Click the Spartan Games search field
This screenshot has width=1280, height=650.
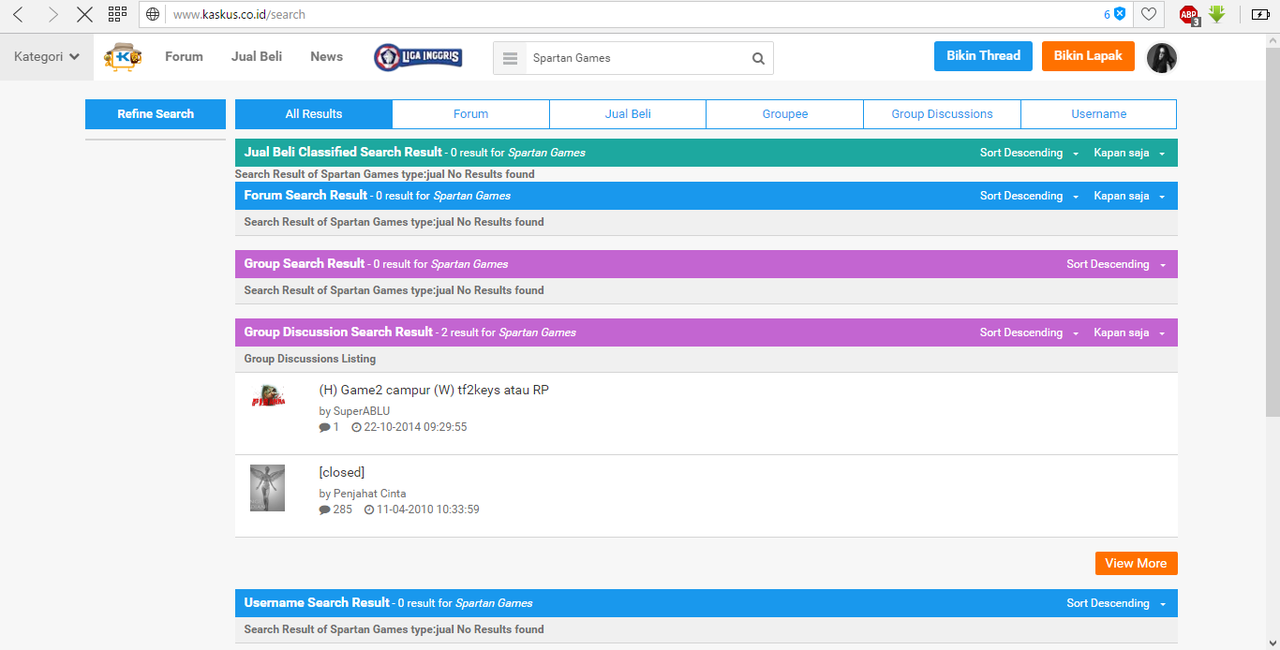(x=635, y=58)
